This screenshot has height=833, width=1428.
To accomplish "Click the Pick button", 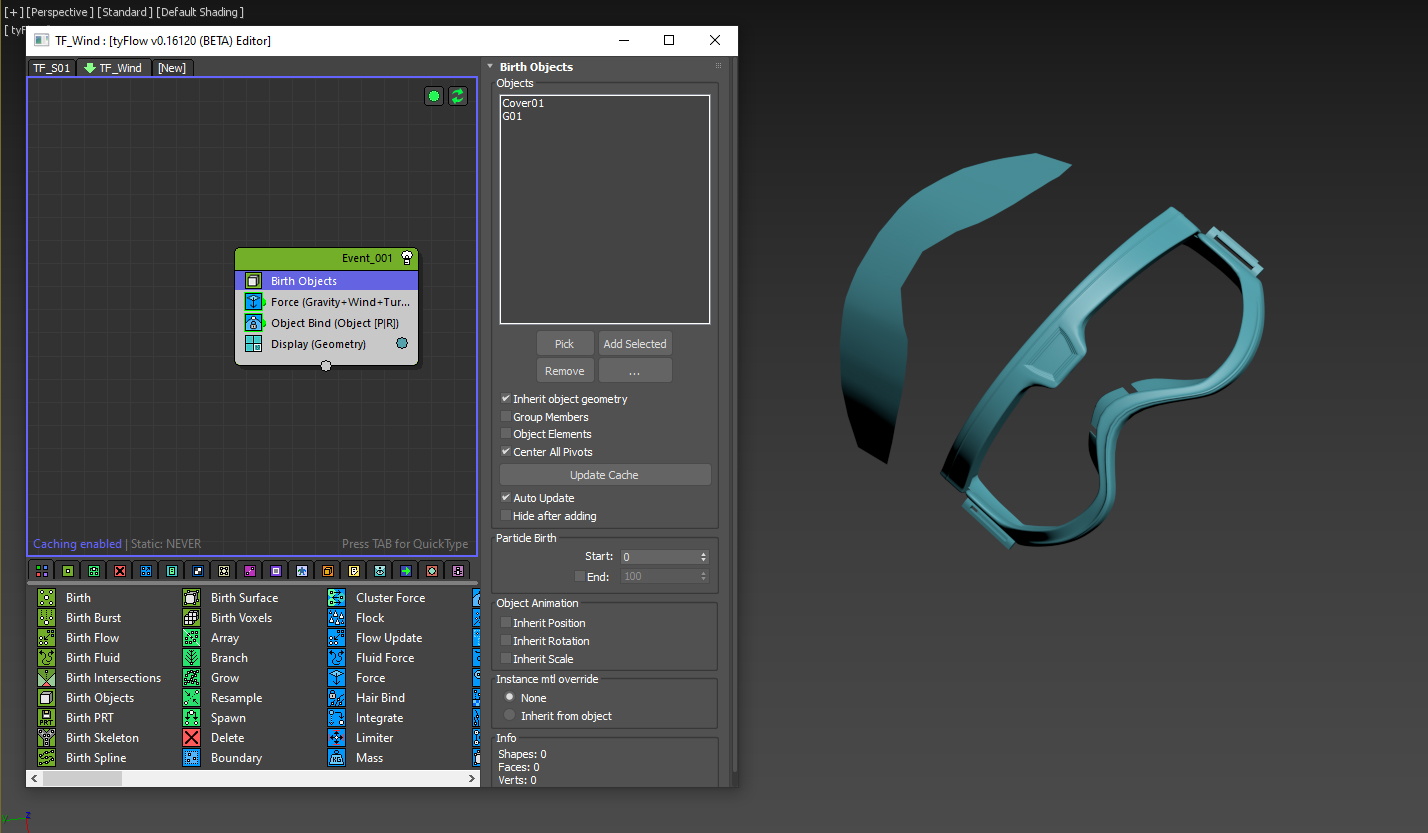I will click(565, 343).
